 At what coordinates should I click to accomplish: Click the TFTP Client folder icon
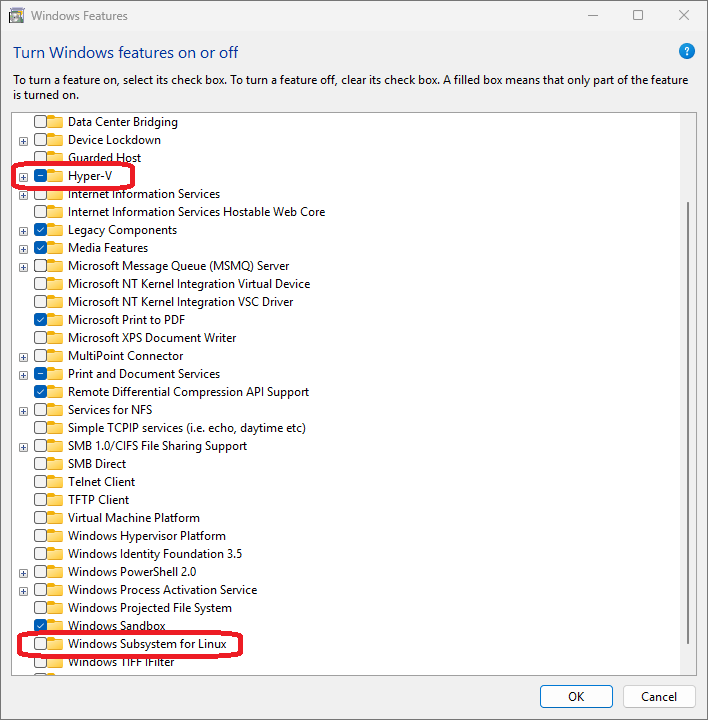coord(55,500)
